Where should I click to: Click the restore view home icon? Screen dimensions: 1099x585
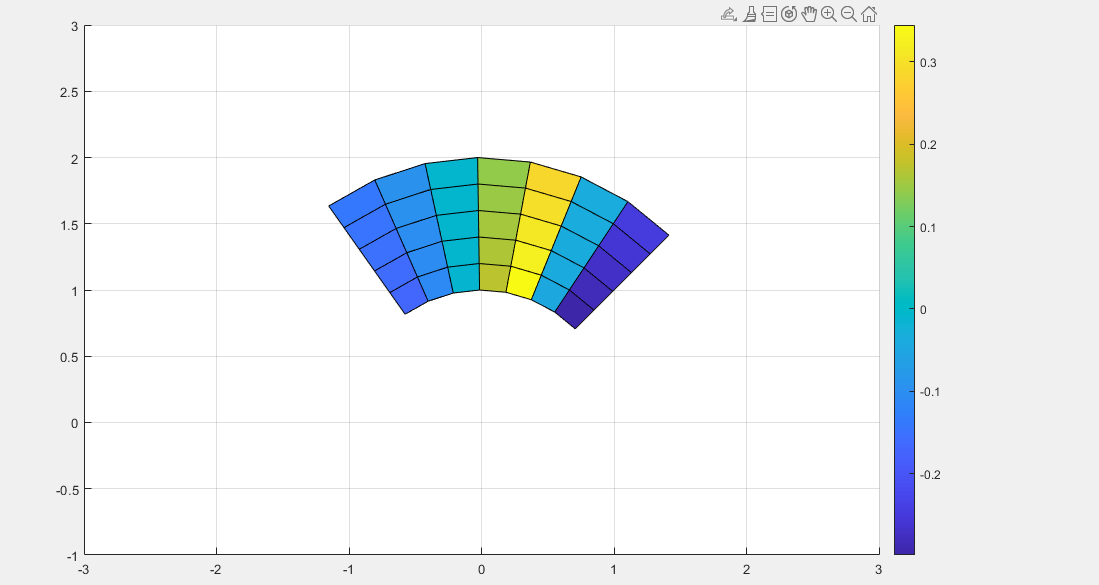869,14
